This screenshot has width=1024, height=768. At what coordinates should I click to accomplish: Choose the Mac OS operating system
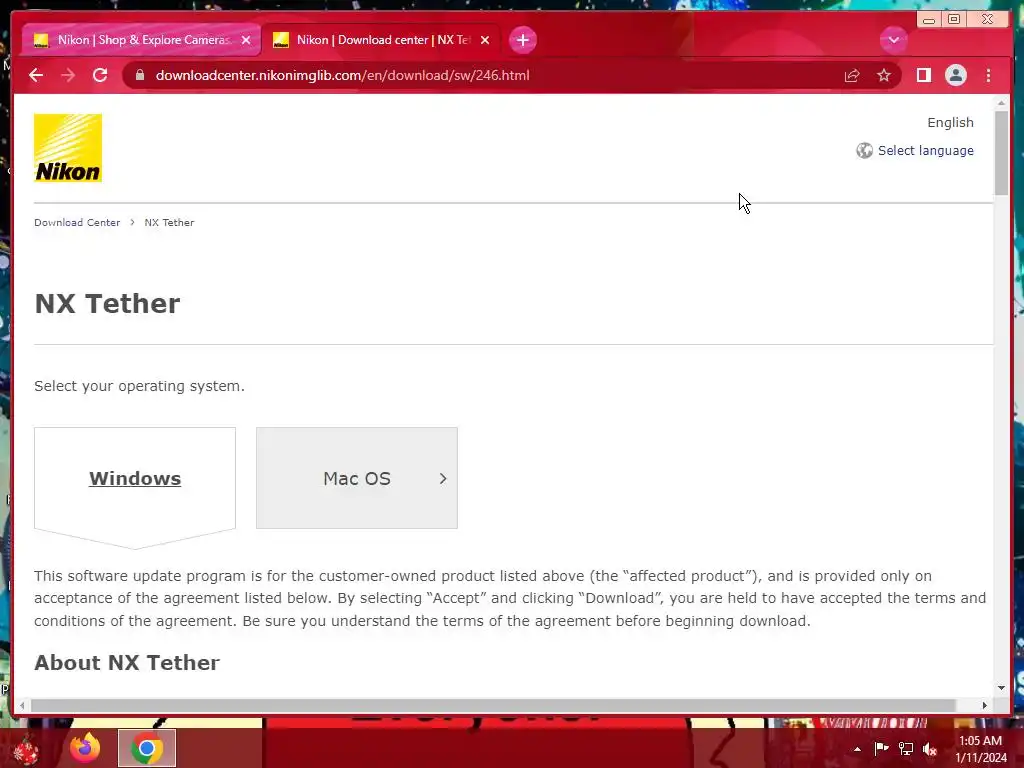click(x=357, y=478)
